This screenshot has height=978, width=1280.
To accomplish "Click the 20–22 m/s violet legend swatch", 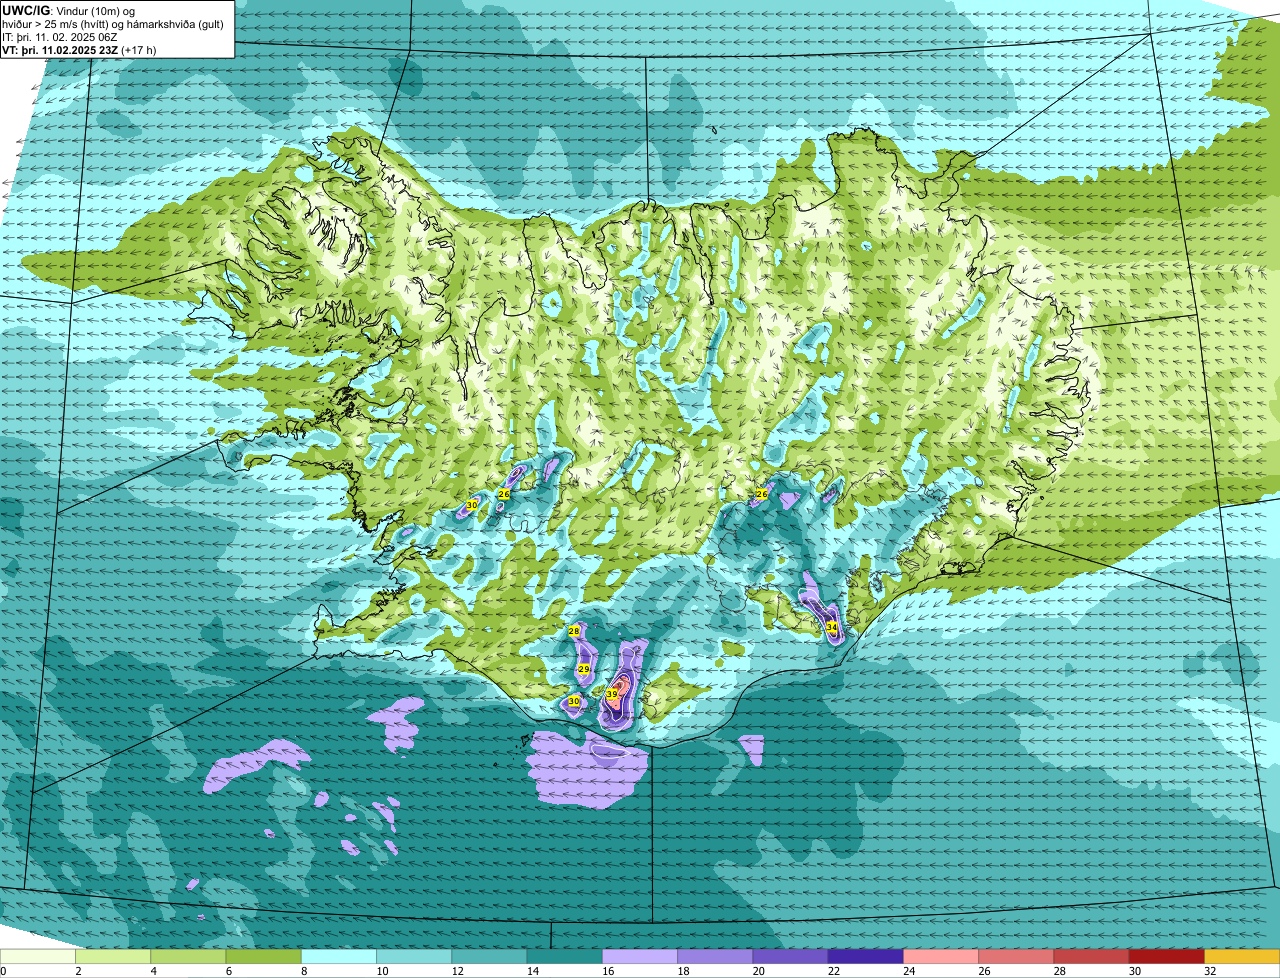I will [790, 957].
